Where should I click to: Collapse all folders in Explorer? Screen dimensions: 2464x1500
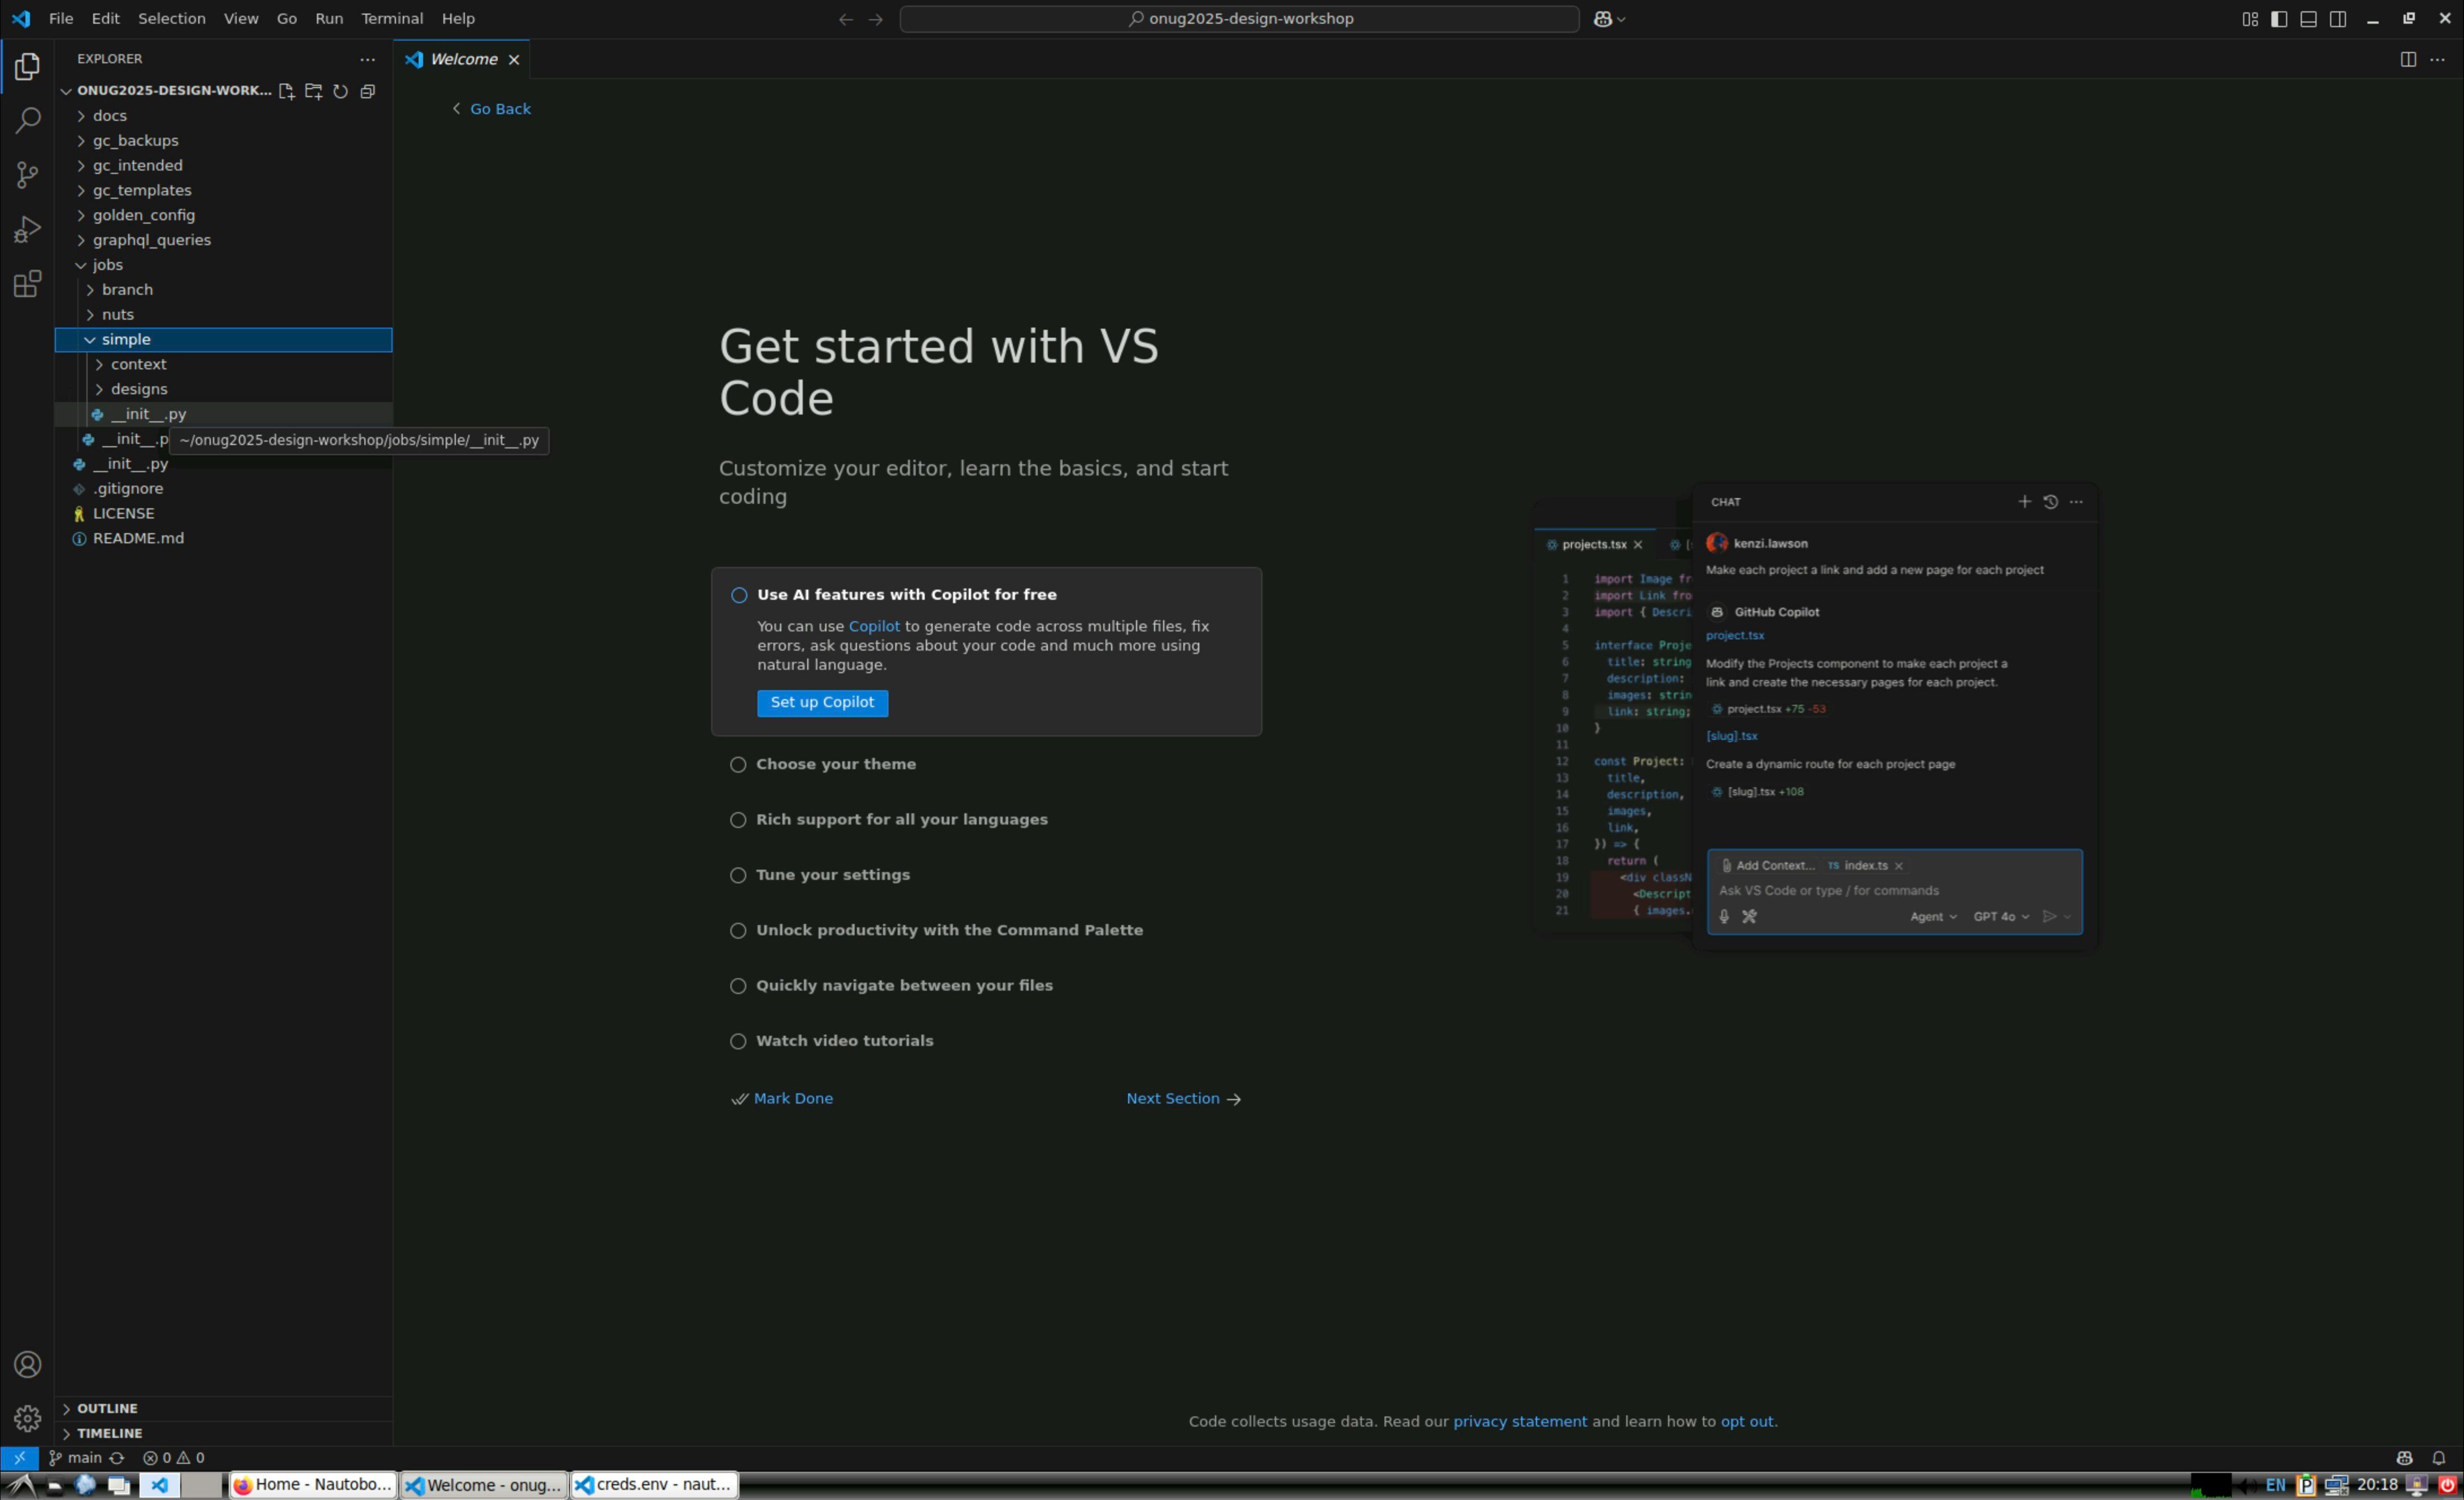[368, 91]
